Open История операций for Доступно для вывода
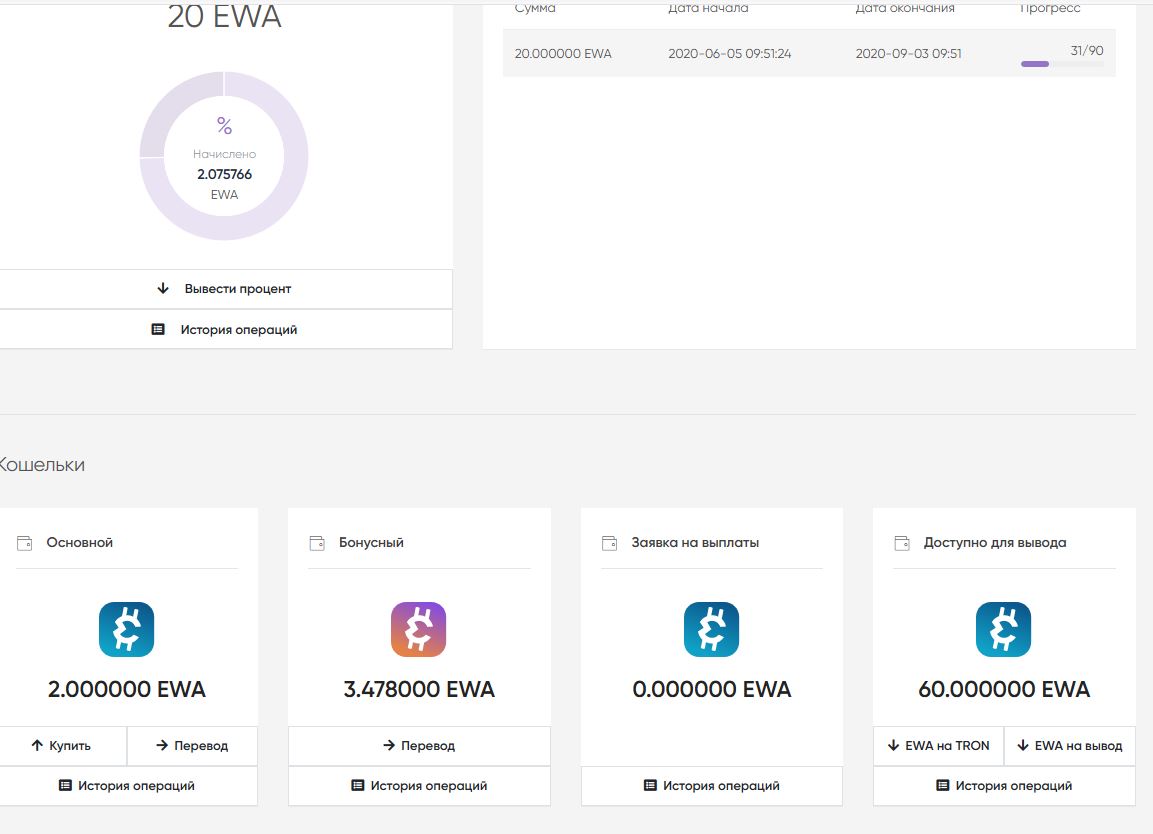Screen dimensions: 1153x834 1003,786
